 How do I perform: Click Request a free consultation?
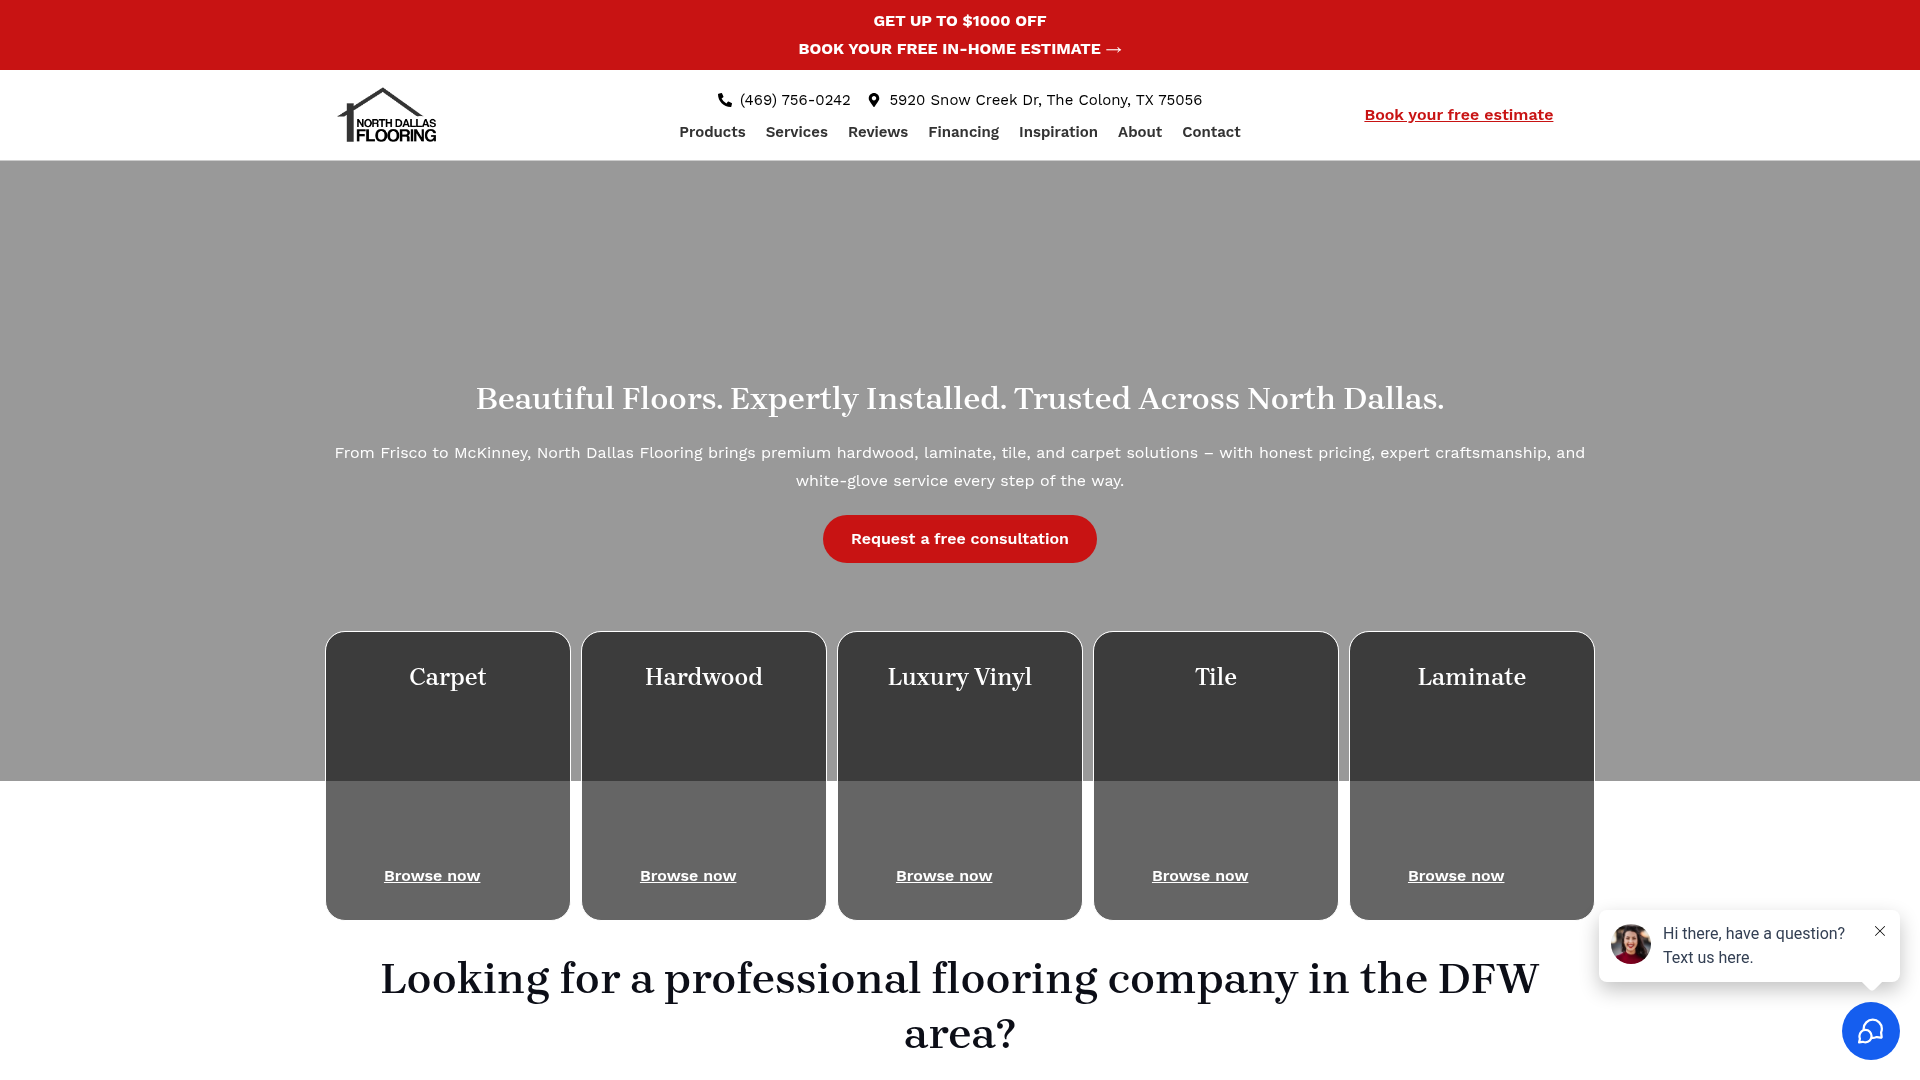959,538
